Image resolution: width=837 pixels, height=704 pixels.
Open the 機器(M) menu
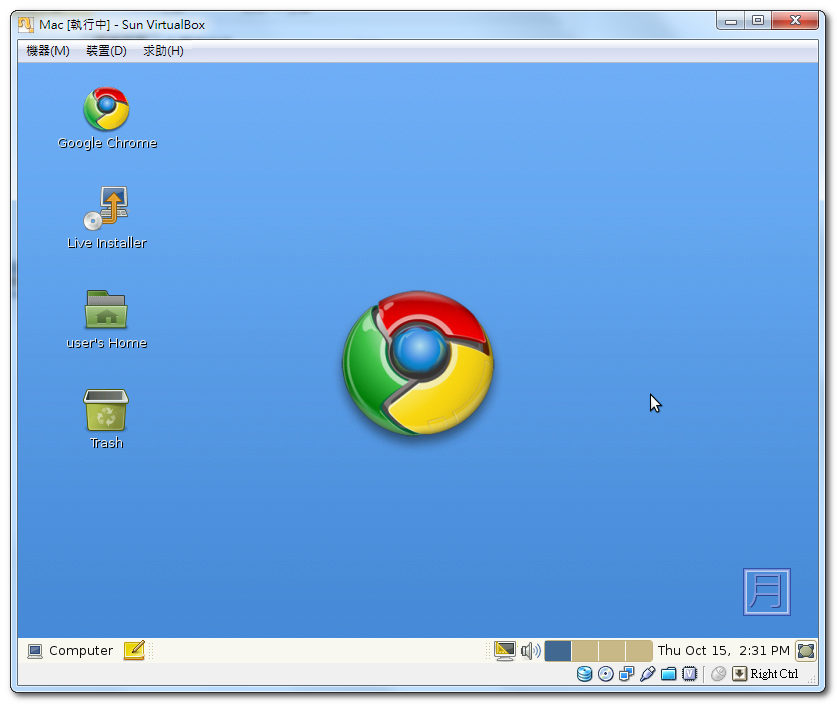(x=47, y=51)
